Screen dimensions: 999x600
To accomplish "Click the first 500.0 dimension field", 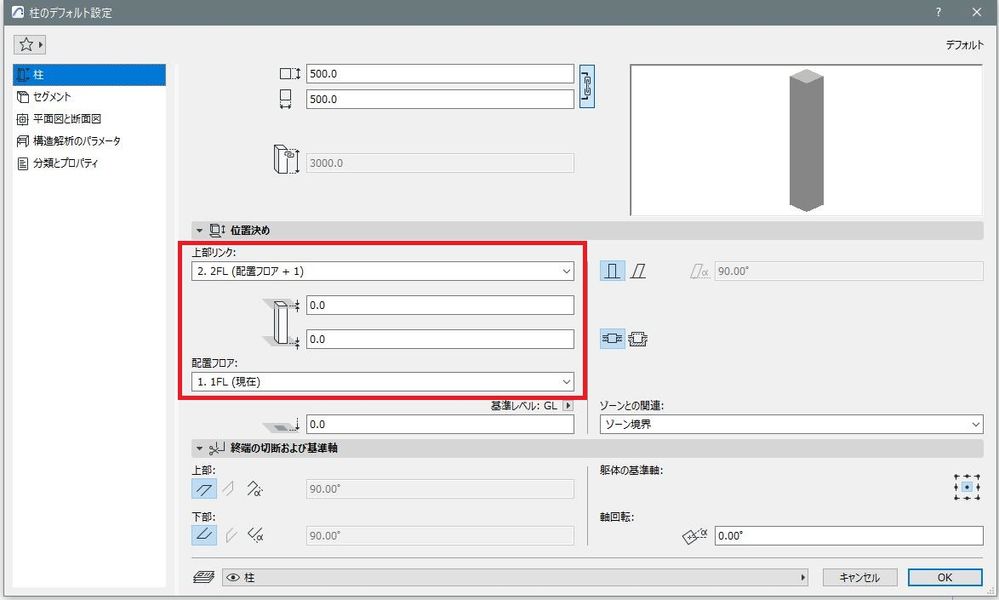I will (440, 74).
